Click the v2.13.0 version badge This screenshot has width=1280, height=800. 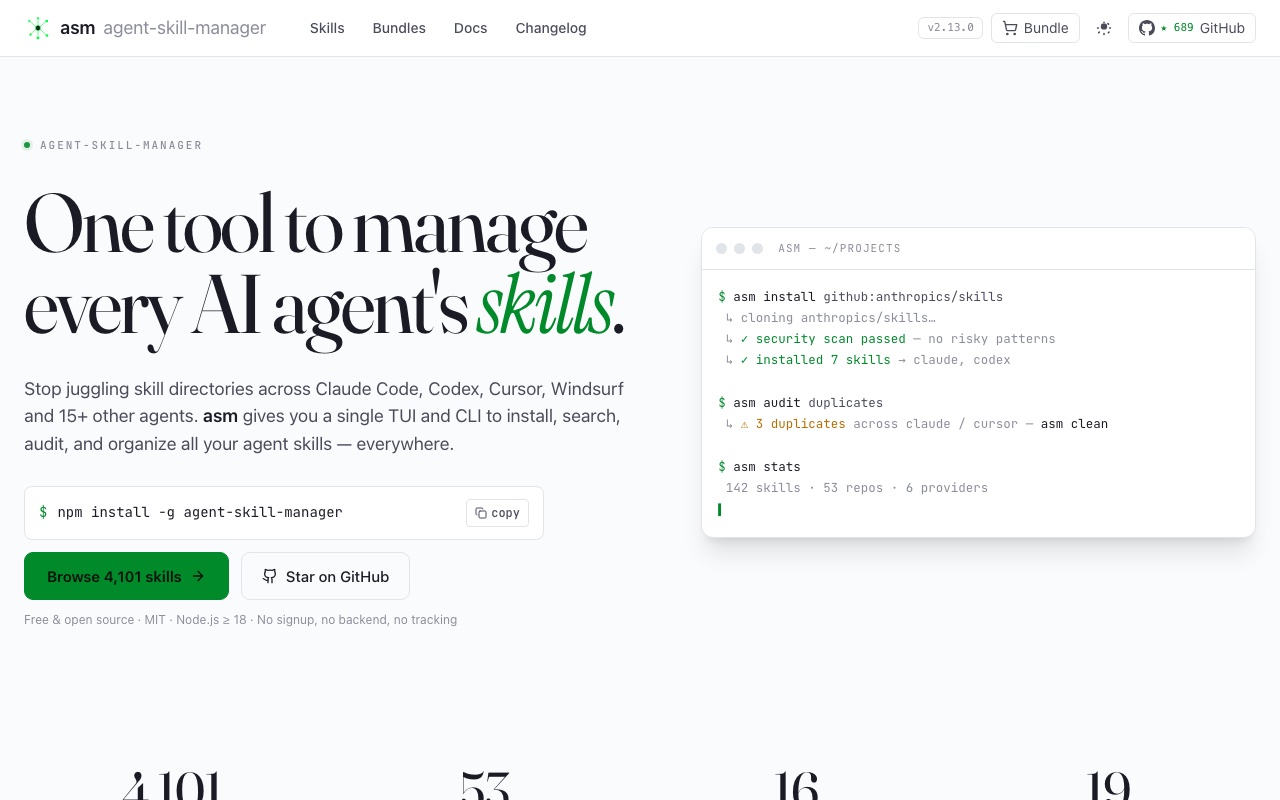(951, 28)
